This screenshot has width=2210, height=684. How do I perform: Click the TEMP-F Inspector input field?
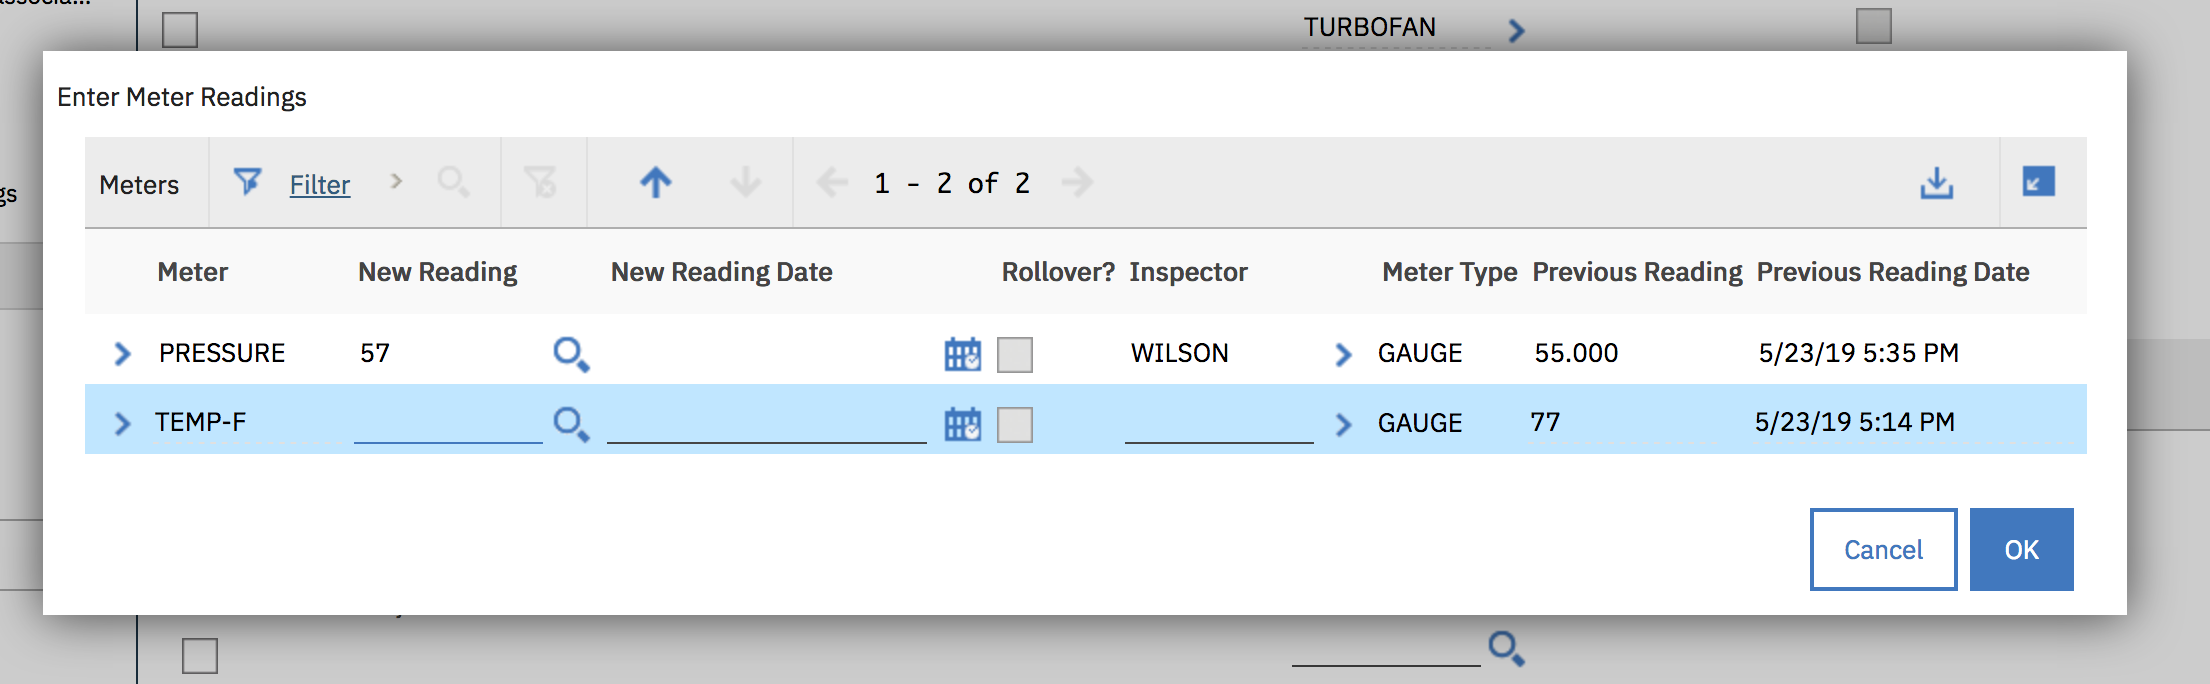1219,423
